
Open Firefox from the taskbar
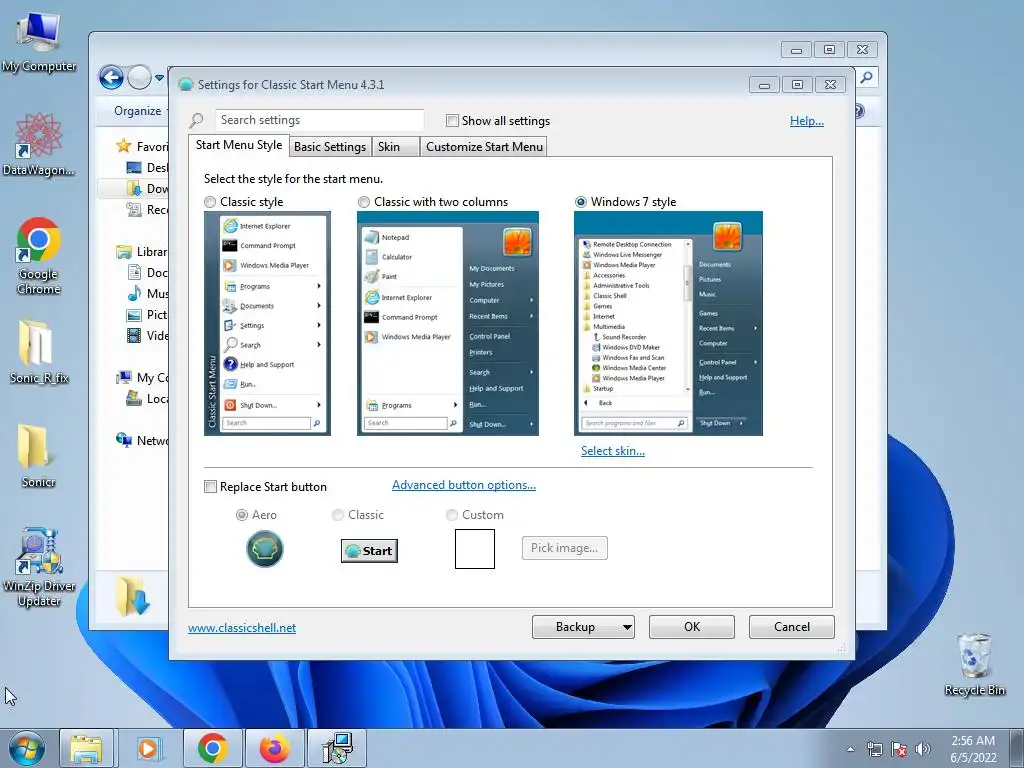[x=275, y=748]
